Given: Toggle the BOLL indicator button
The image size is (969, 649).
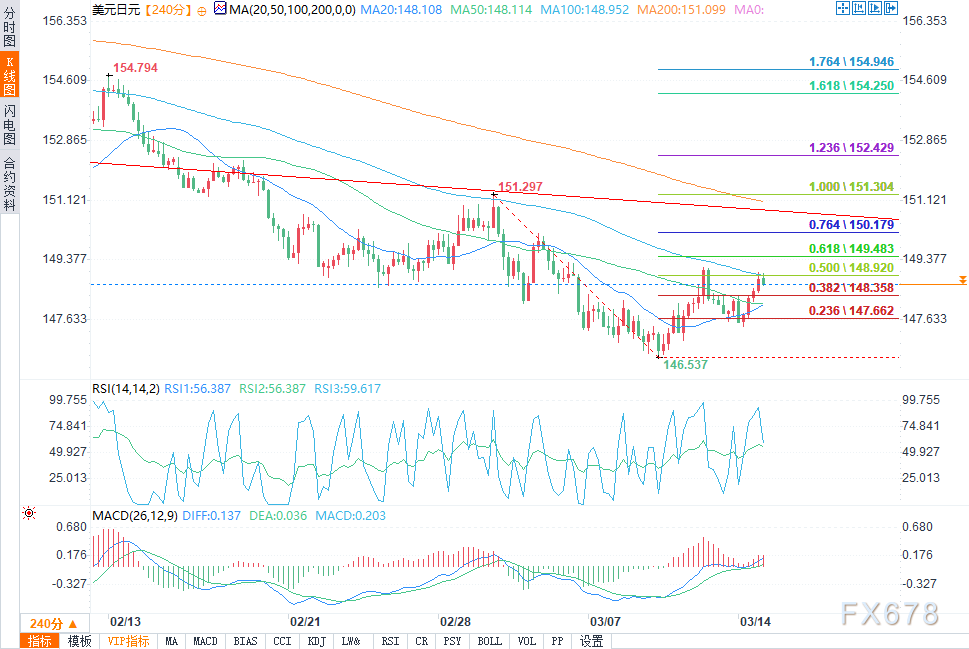Looking at the screenshot, I should (x=489, y=641).
